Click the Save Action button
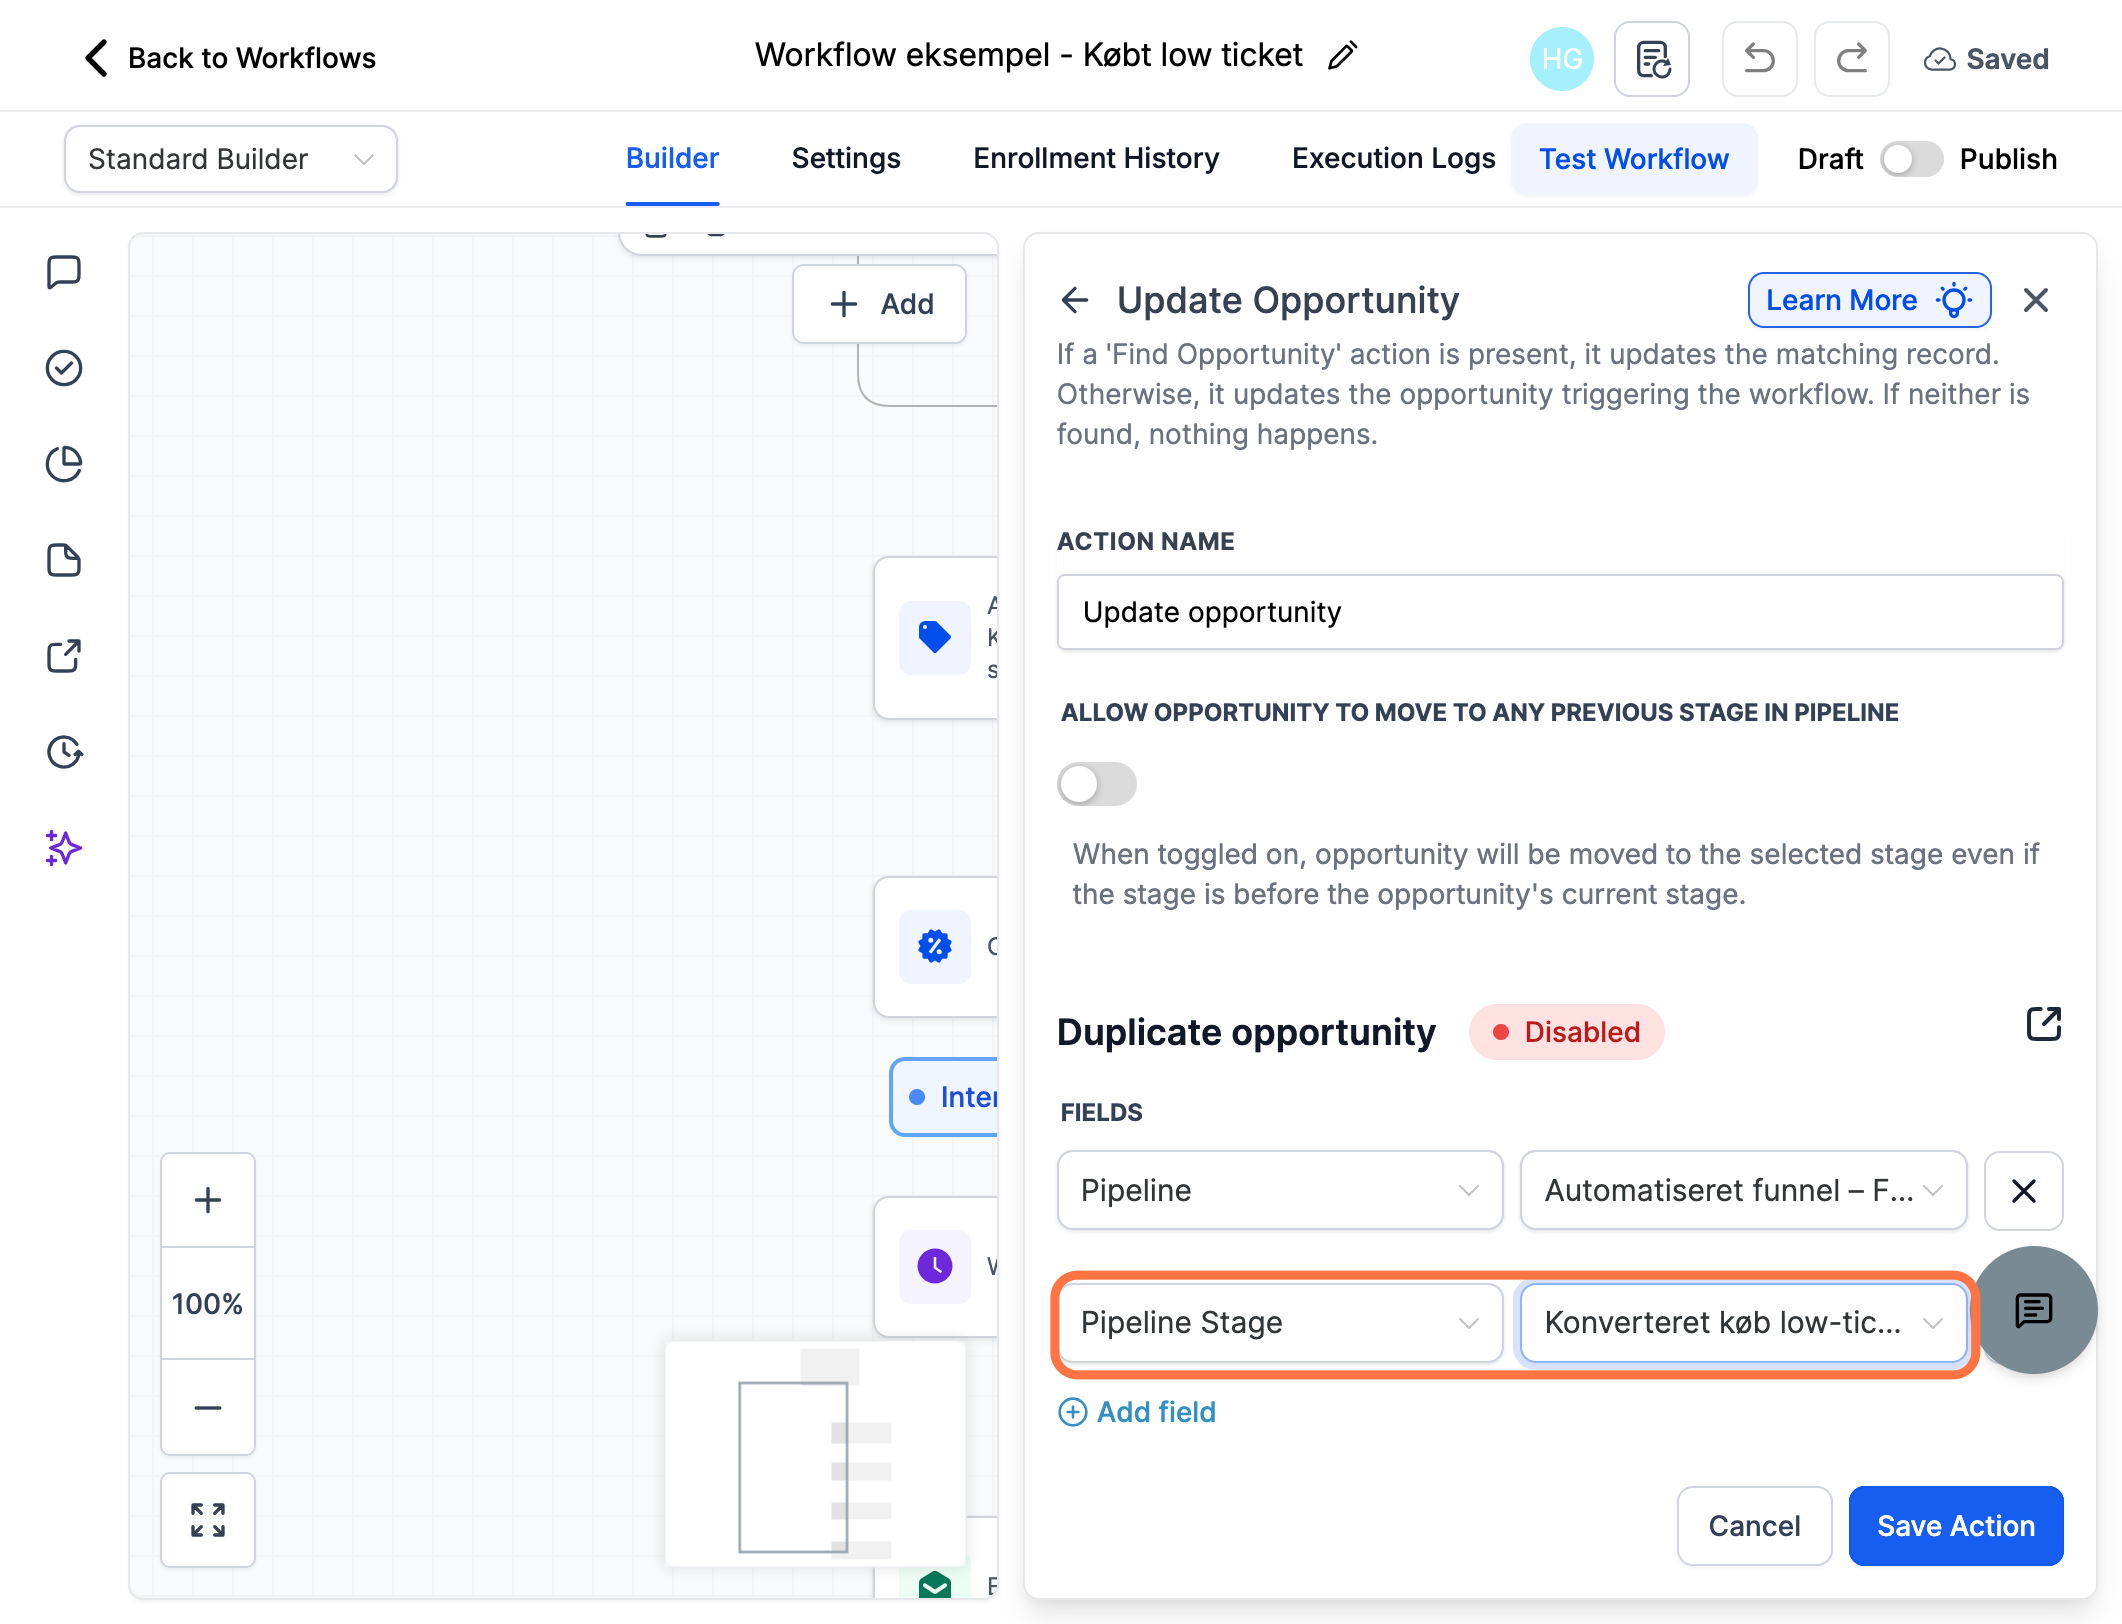The image size is (2122, 1624). pyautogui.click(x=1956, y=1526)
